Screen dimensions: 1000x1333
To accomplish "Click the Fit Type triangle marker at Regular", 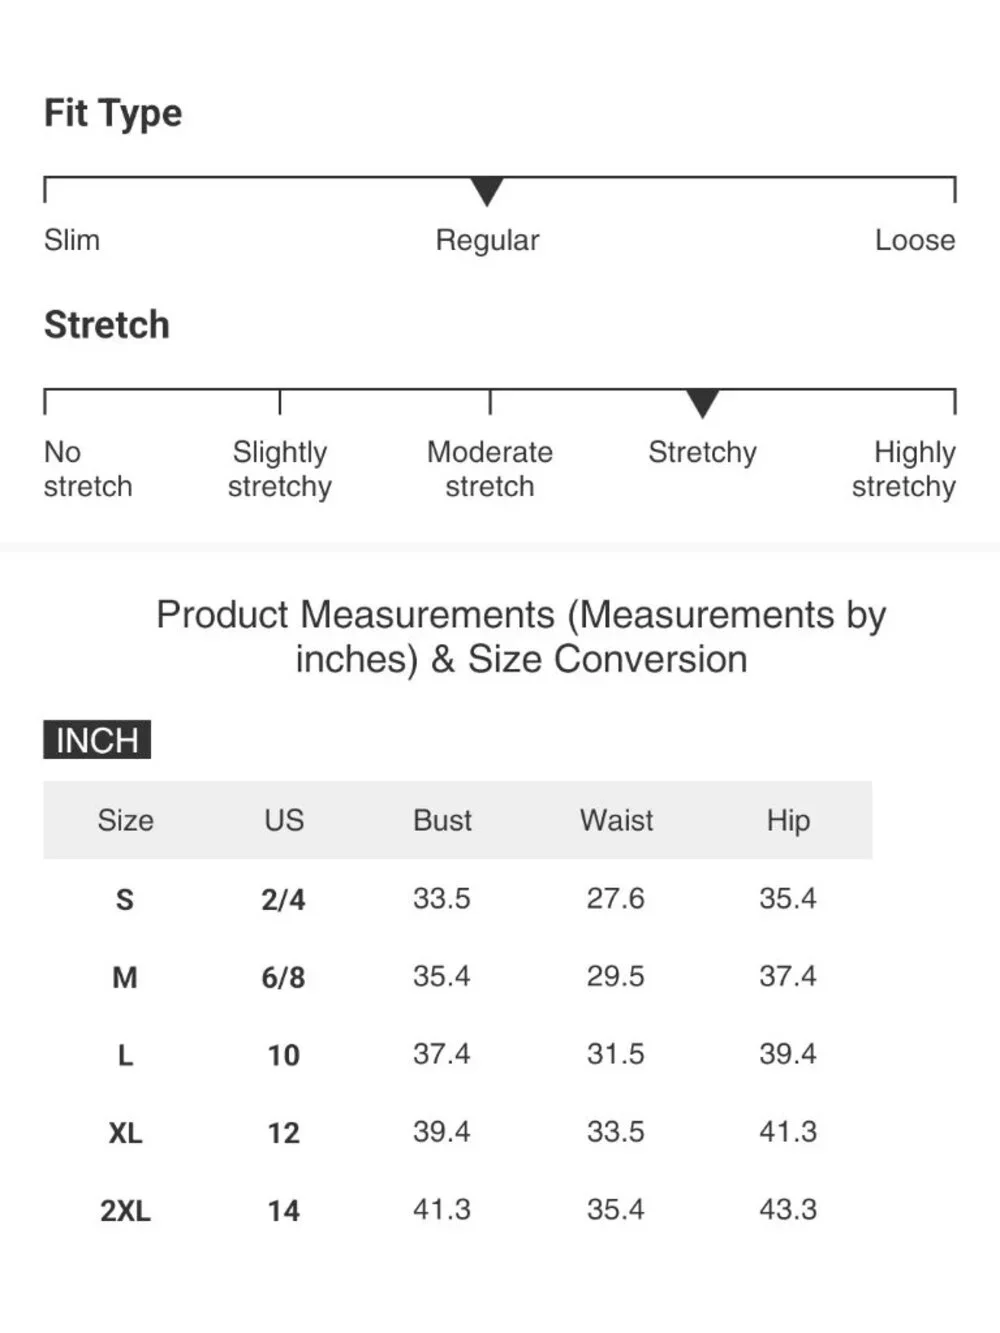I will coord(487,191).
